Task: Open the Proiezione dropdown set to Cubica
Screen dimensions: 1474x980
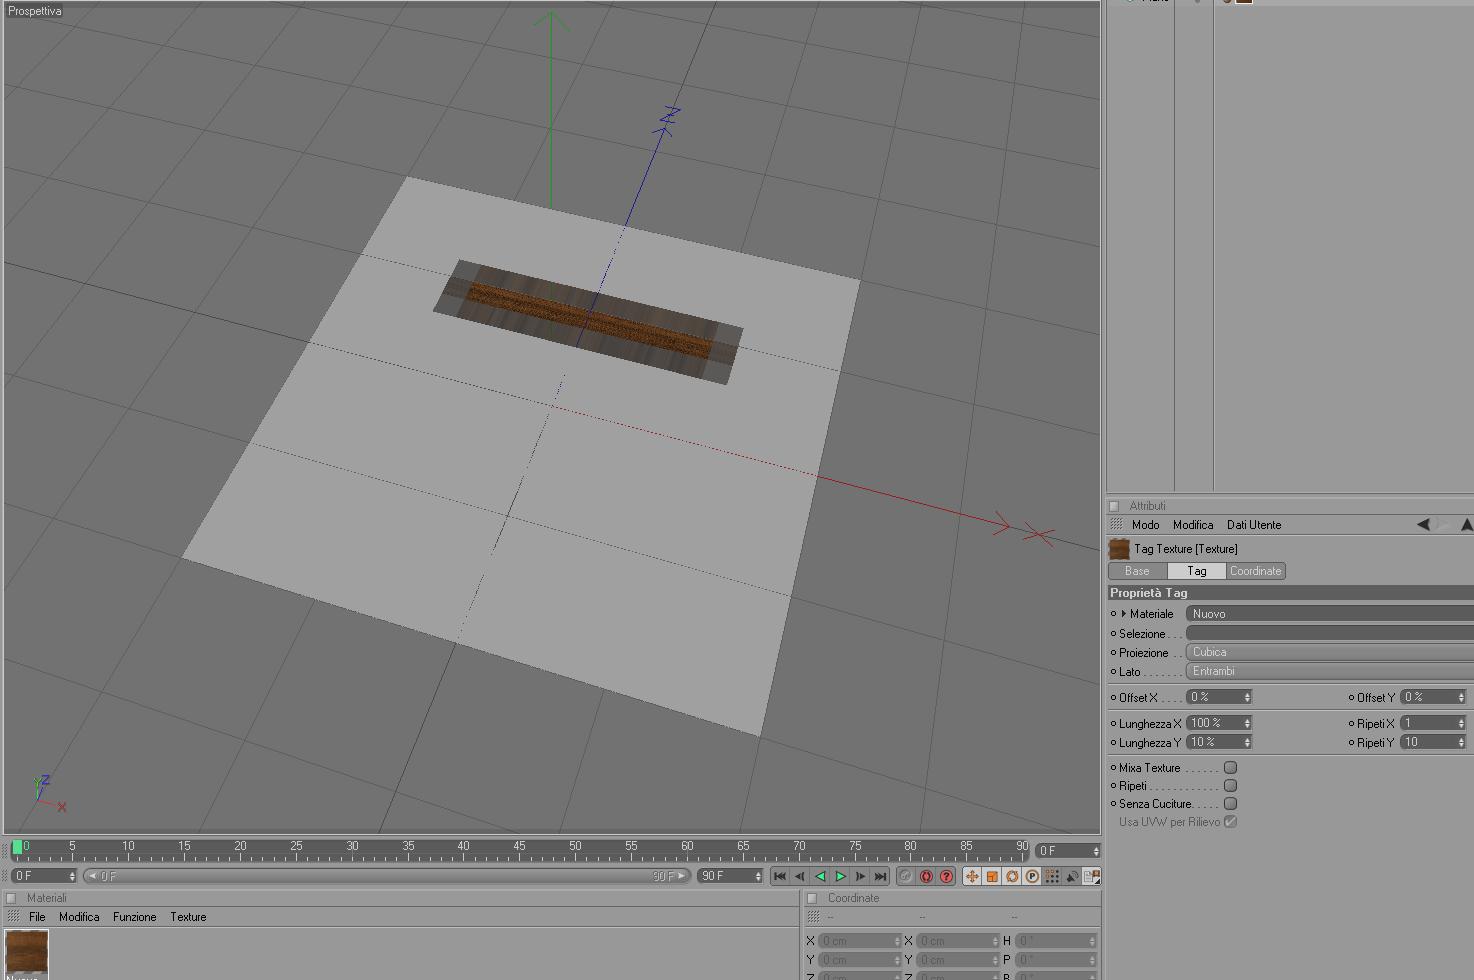Action: click(x=1329, y=652)
